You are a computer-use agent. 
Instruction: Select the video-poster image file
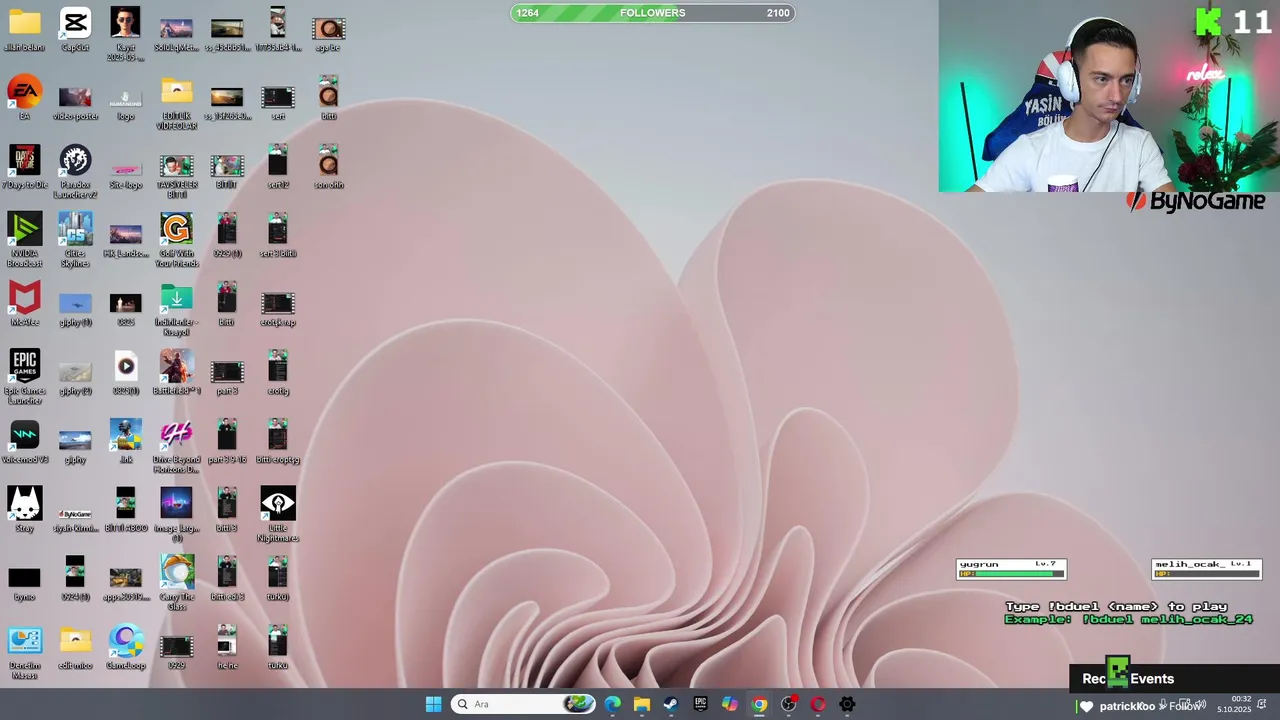click(x=75, y=103)
